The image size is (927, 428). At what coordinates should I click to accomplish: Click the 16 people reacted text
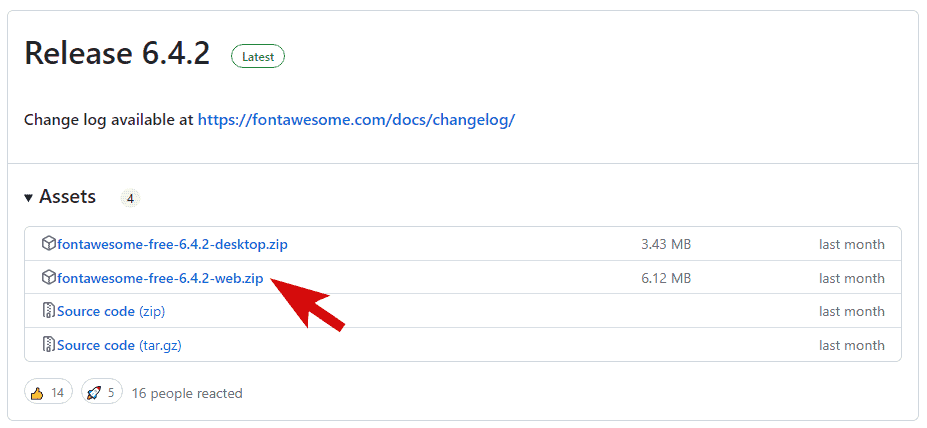pos(187,393)
